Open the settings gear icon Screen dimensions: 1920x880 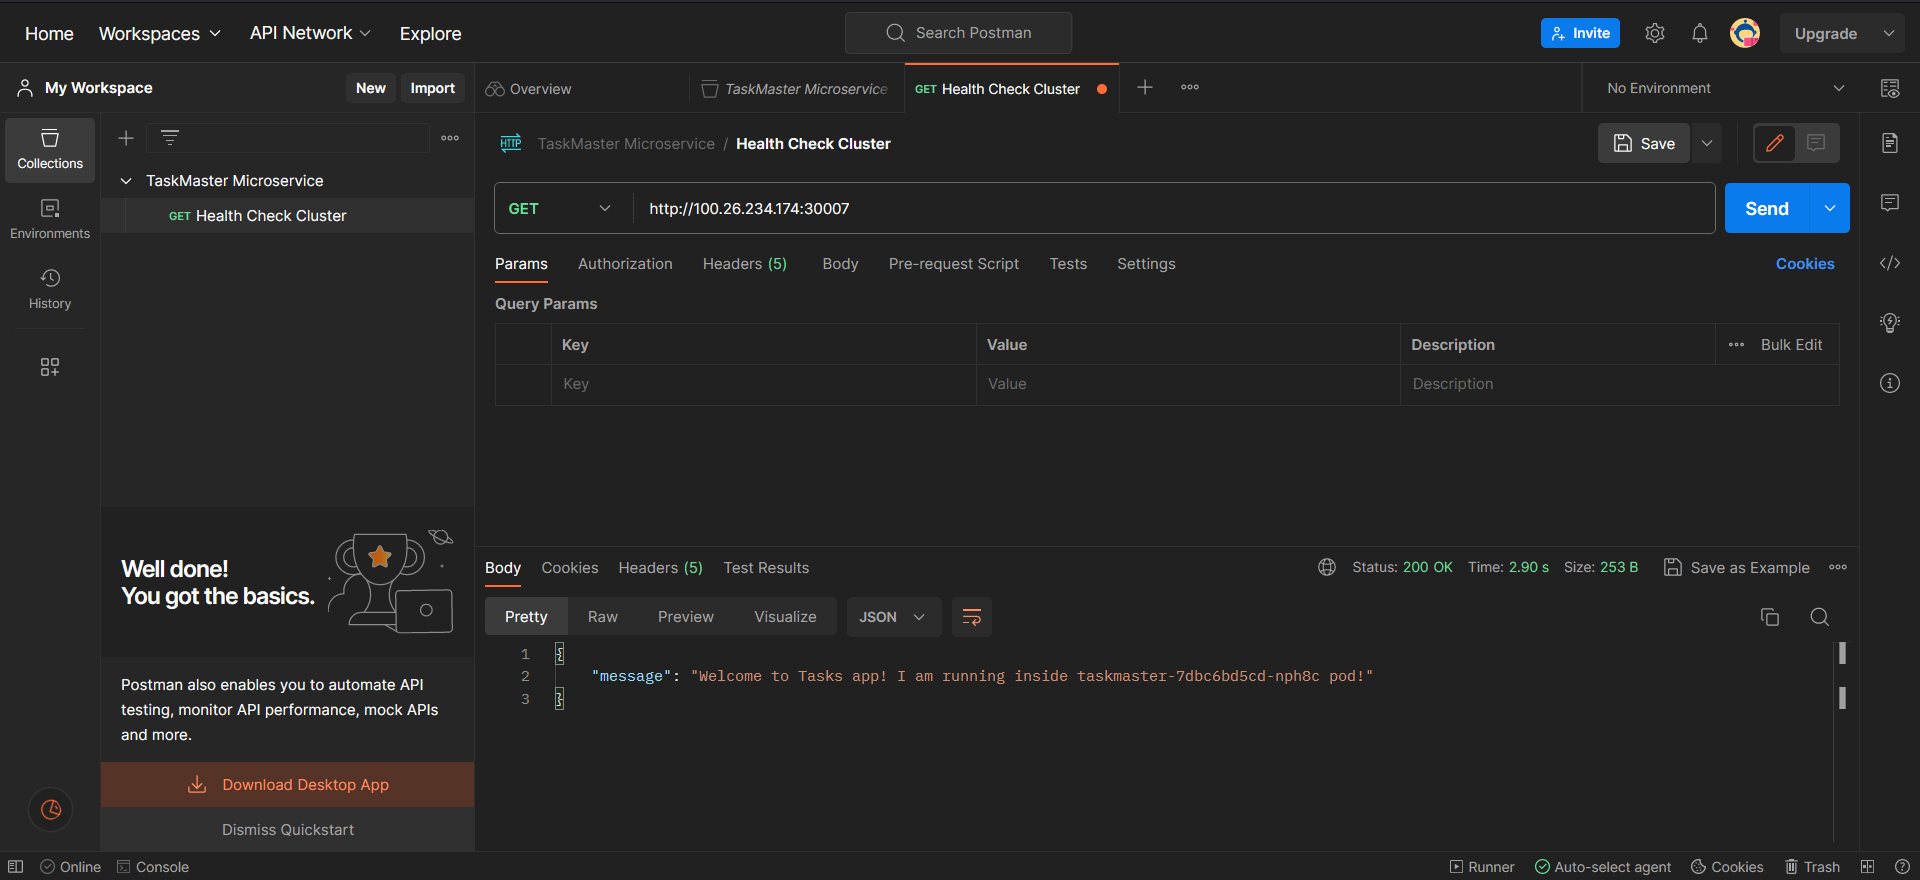coord(1655,33)
